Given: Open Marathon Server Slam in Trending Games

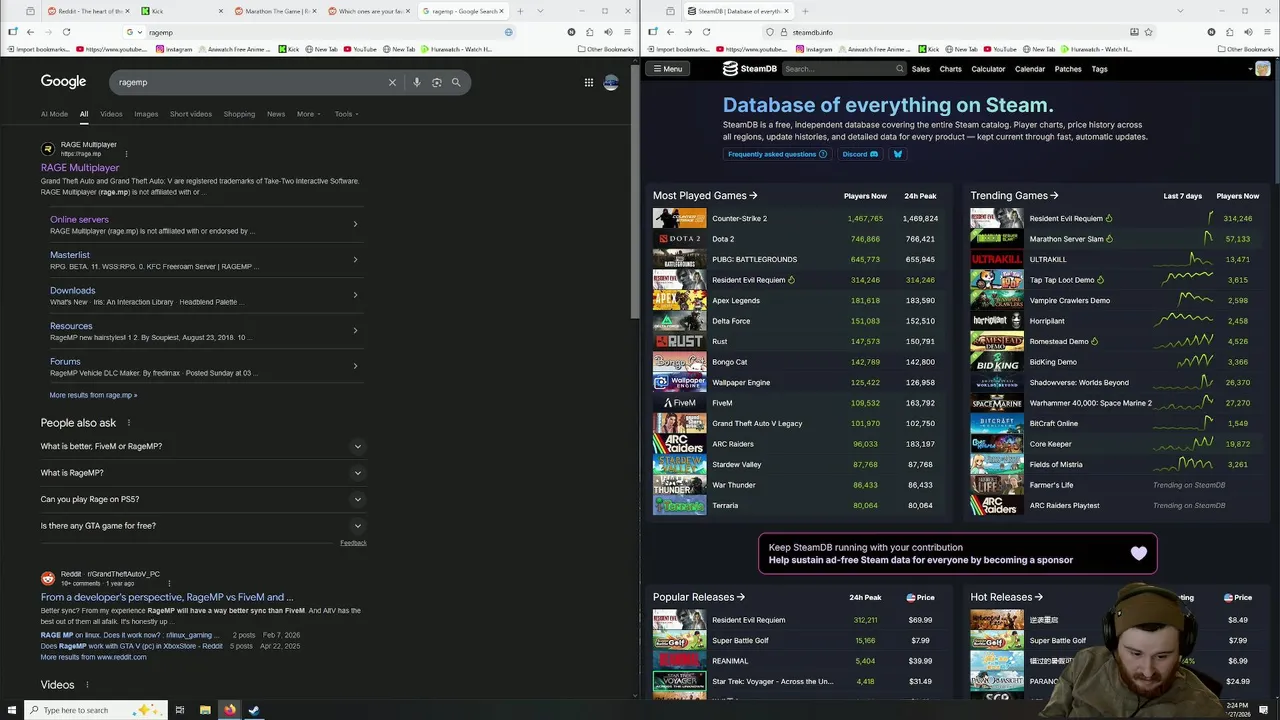Looking at the screenshot, I should pyautogui.click(x=1066, y=239).
